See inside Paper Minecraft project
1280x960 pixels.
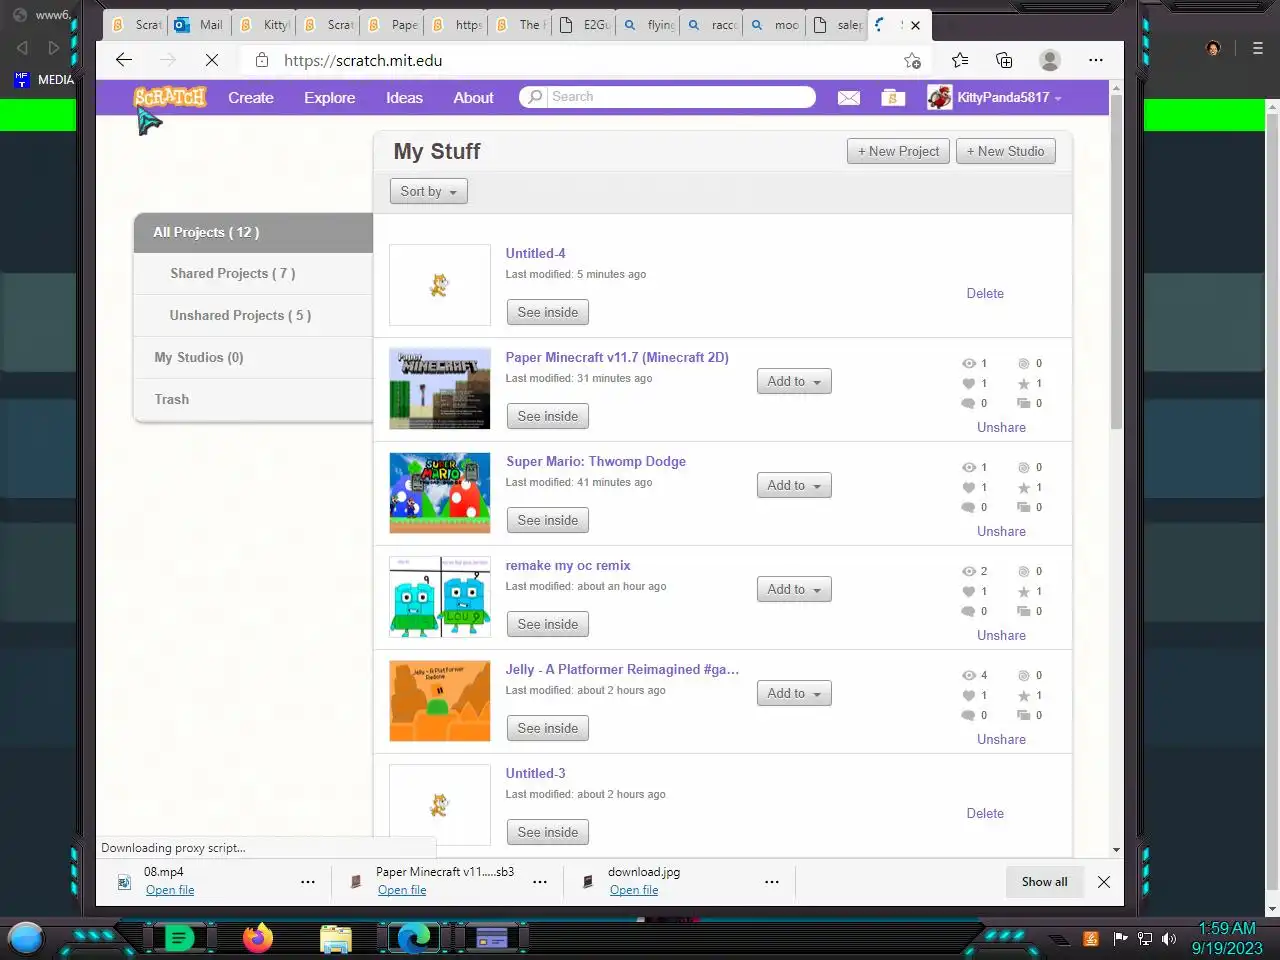click(548, 416)
